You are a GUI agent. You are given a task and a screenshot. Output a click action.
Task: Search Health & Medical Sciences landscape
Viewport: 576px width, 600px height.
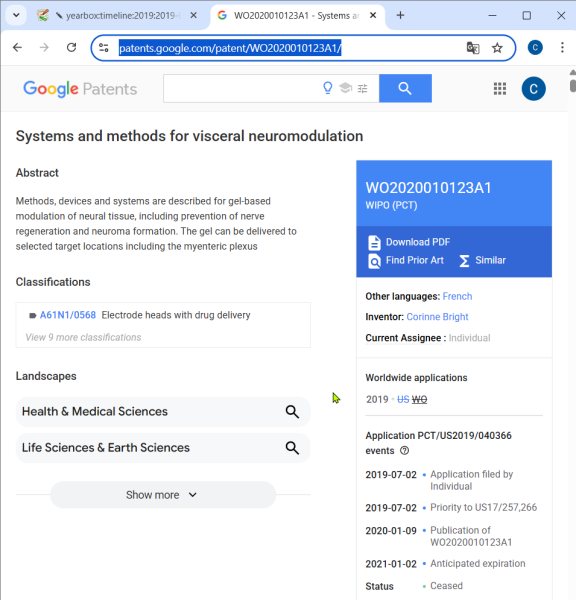(292, 412)
